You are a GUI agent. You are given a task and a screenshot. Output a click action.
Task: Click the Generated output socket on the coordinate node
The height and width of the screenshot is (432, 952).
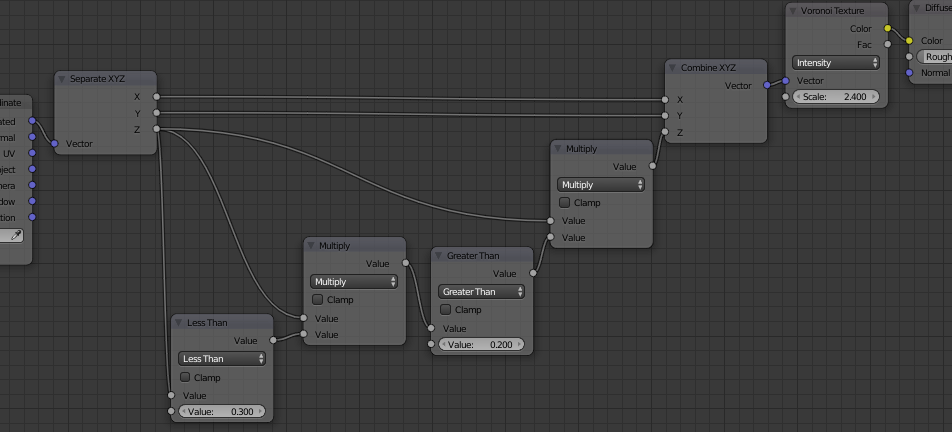[x=32, y=121]
